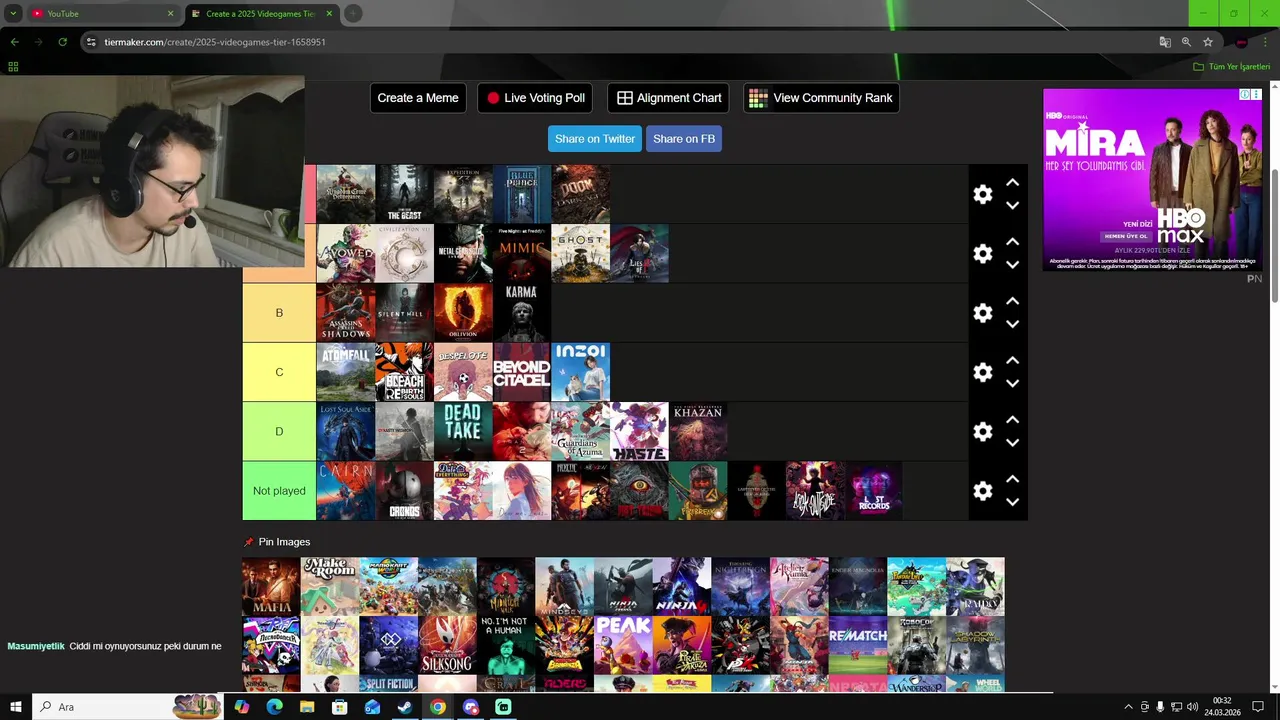Open settings gear for C tier row
1280x720 pixels.
click(983, 372)
